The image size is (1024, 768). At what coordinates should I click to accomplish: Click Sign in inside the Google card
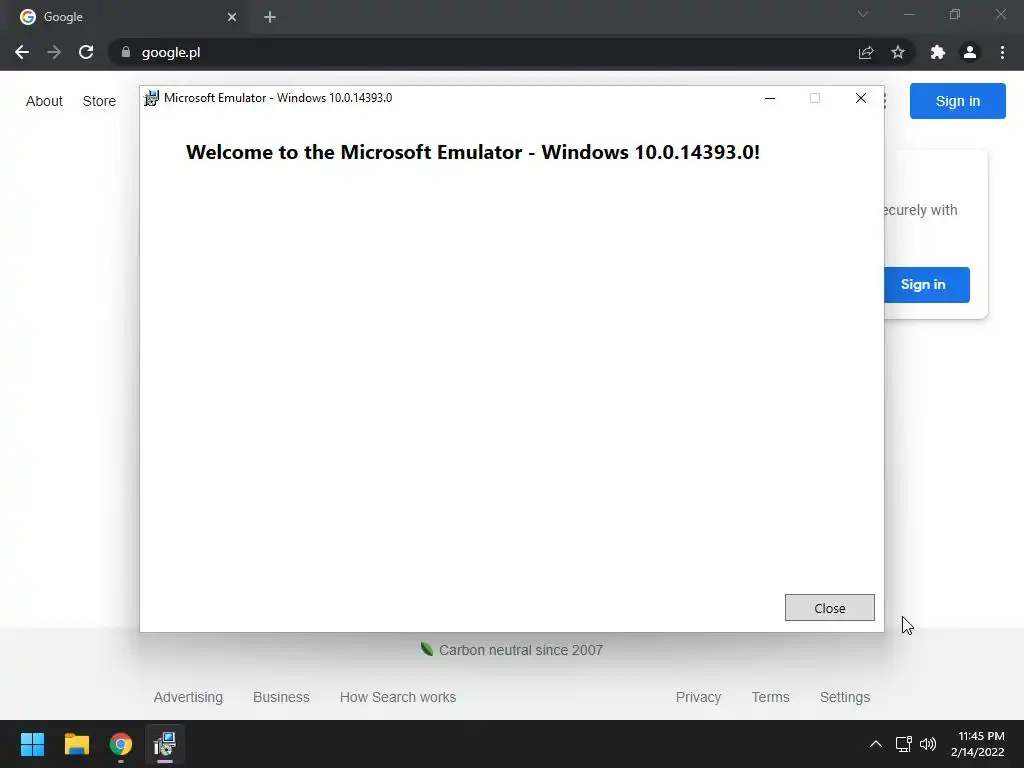[927, 285]
